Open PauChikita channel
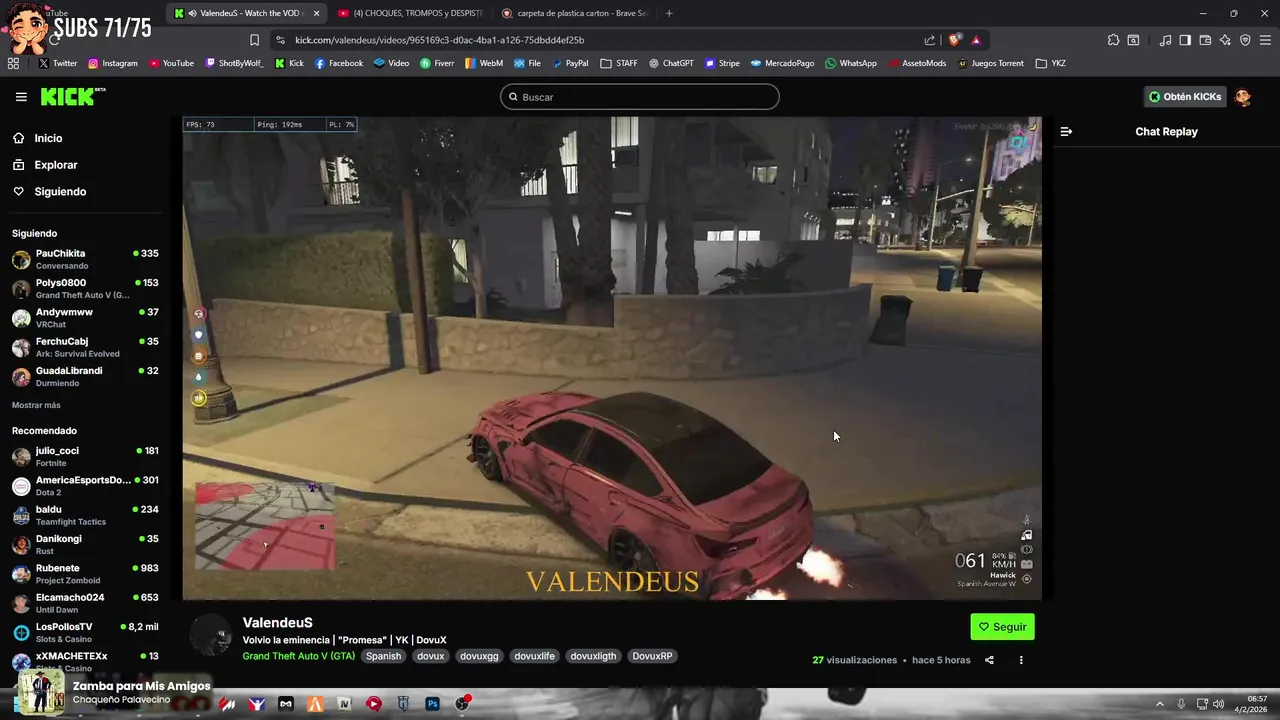The height and width of the screenshot is (720, 1280). tap(85, 259)
